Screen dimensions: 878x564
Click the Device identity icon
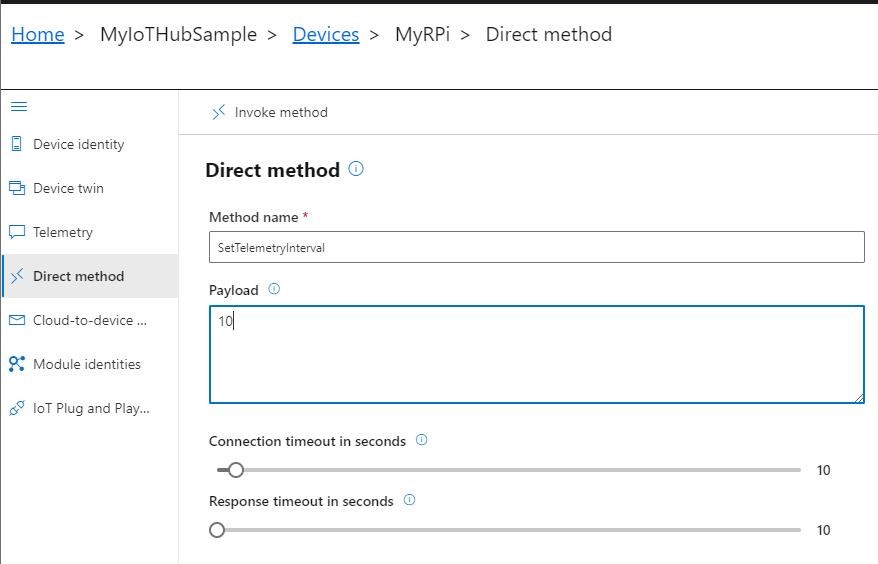click(16, 144)
